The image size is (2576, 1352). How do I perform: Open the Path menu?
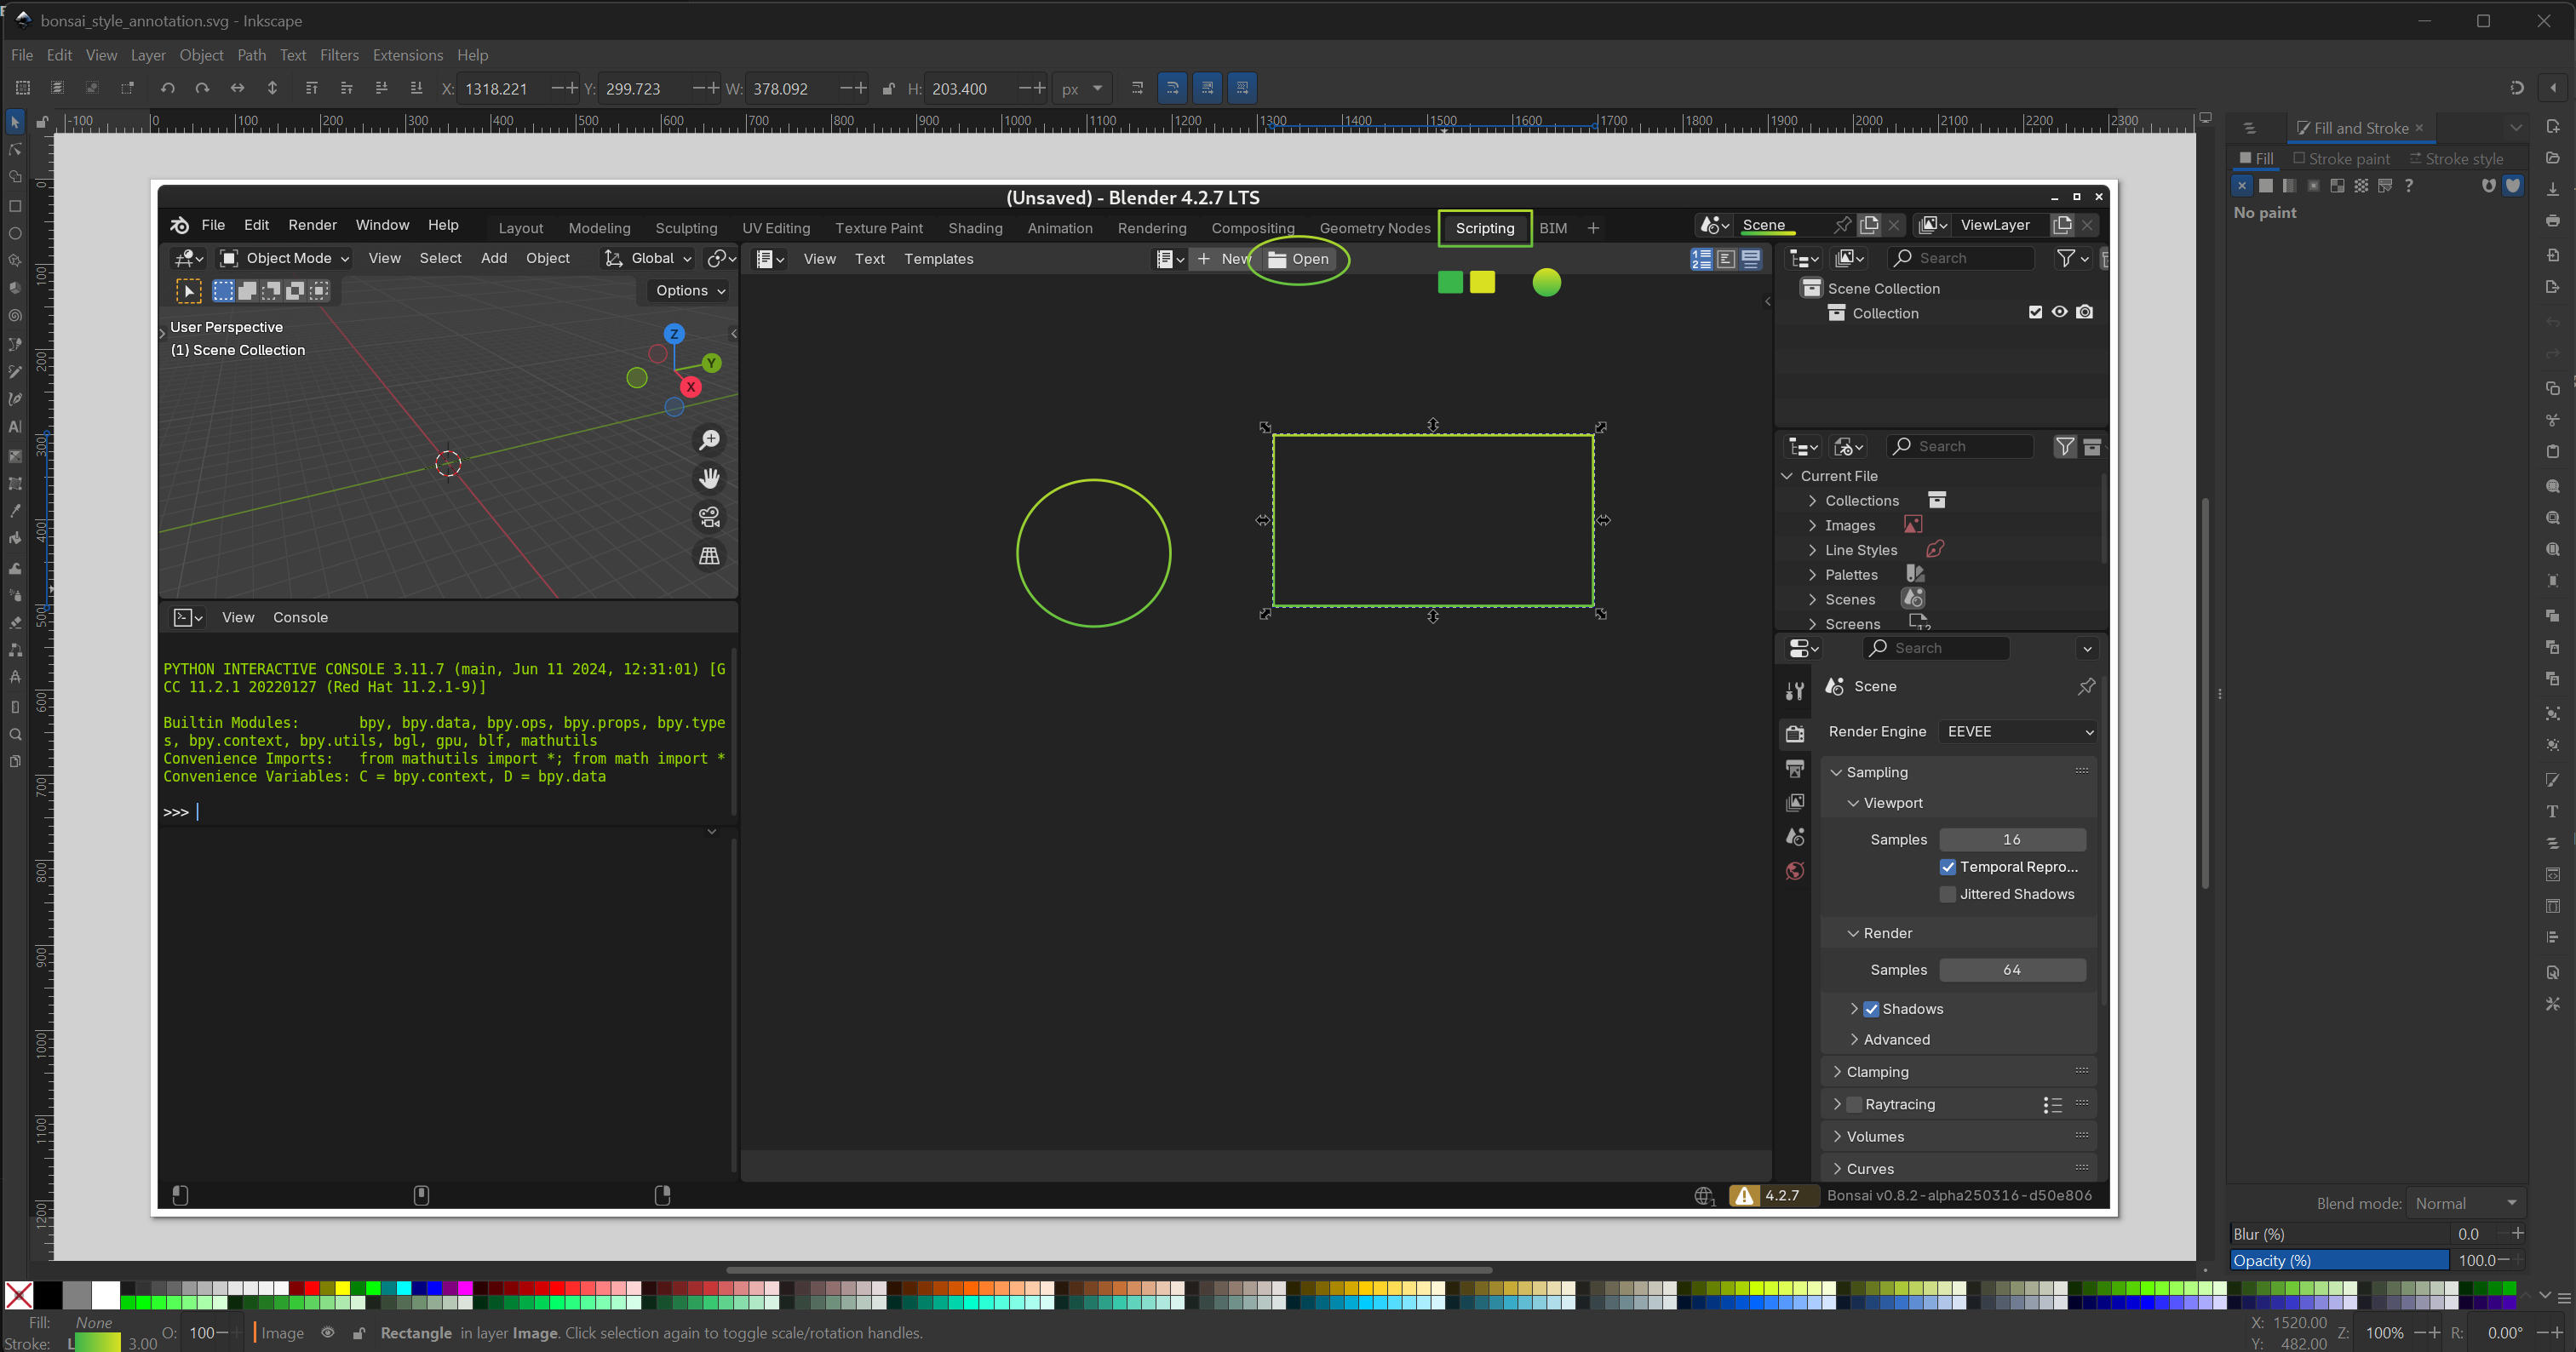251,55
